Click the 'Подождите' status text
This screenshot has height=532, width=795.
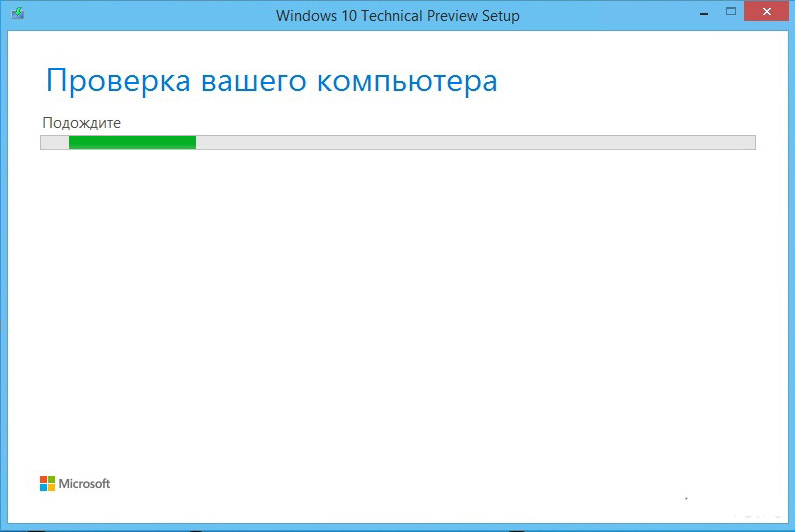82,123
